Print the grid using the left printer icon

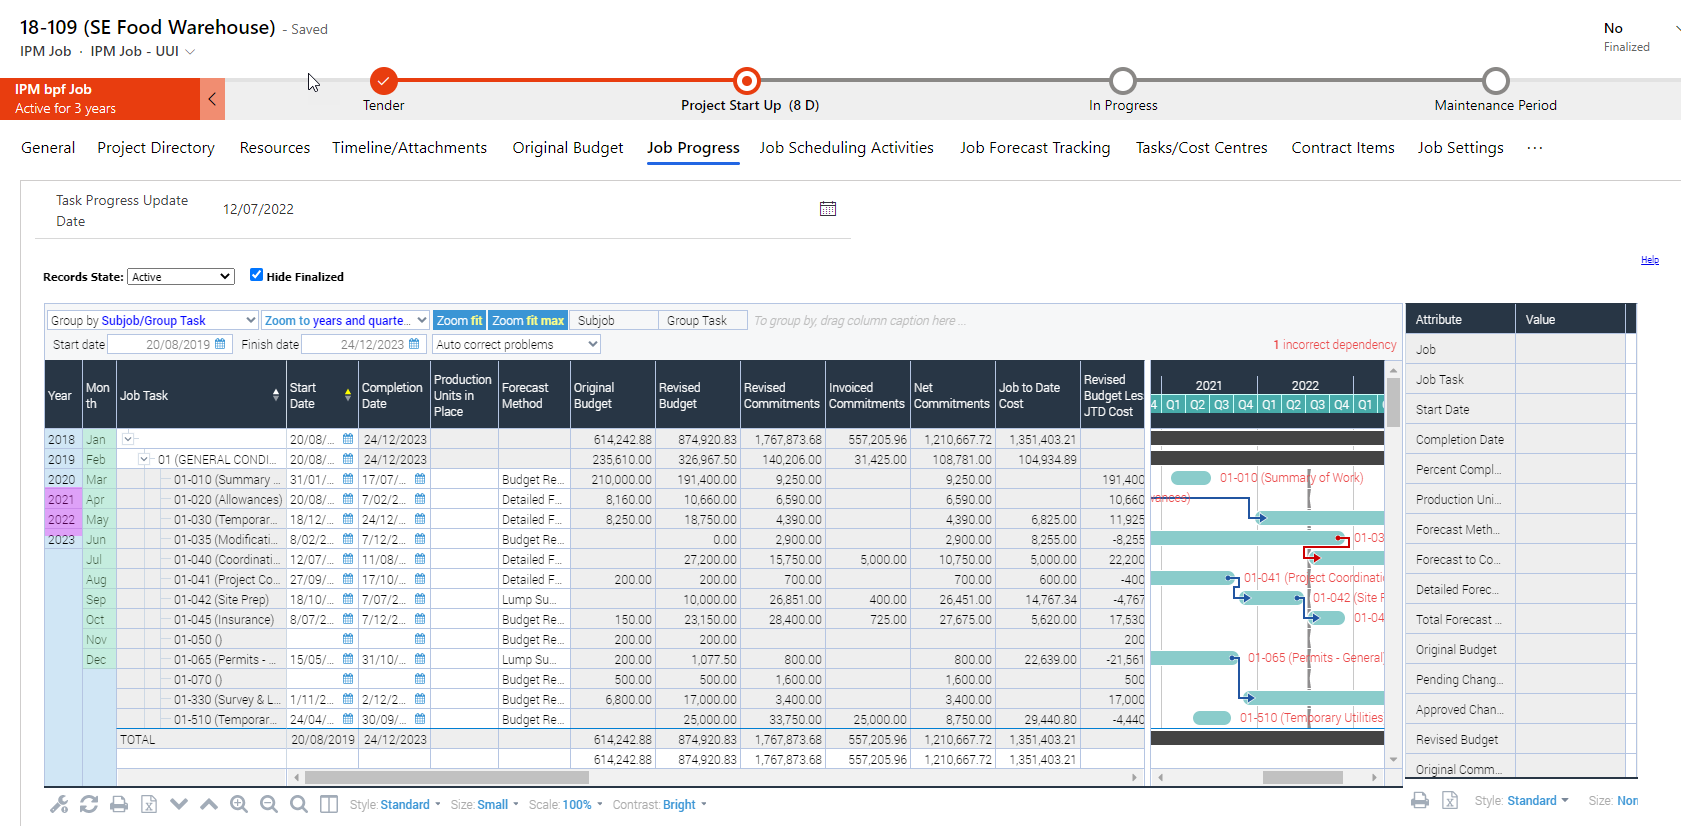pos(119,804)
